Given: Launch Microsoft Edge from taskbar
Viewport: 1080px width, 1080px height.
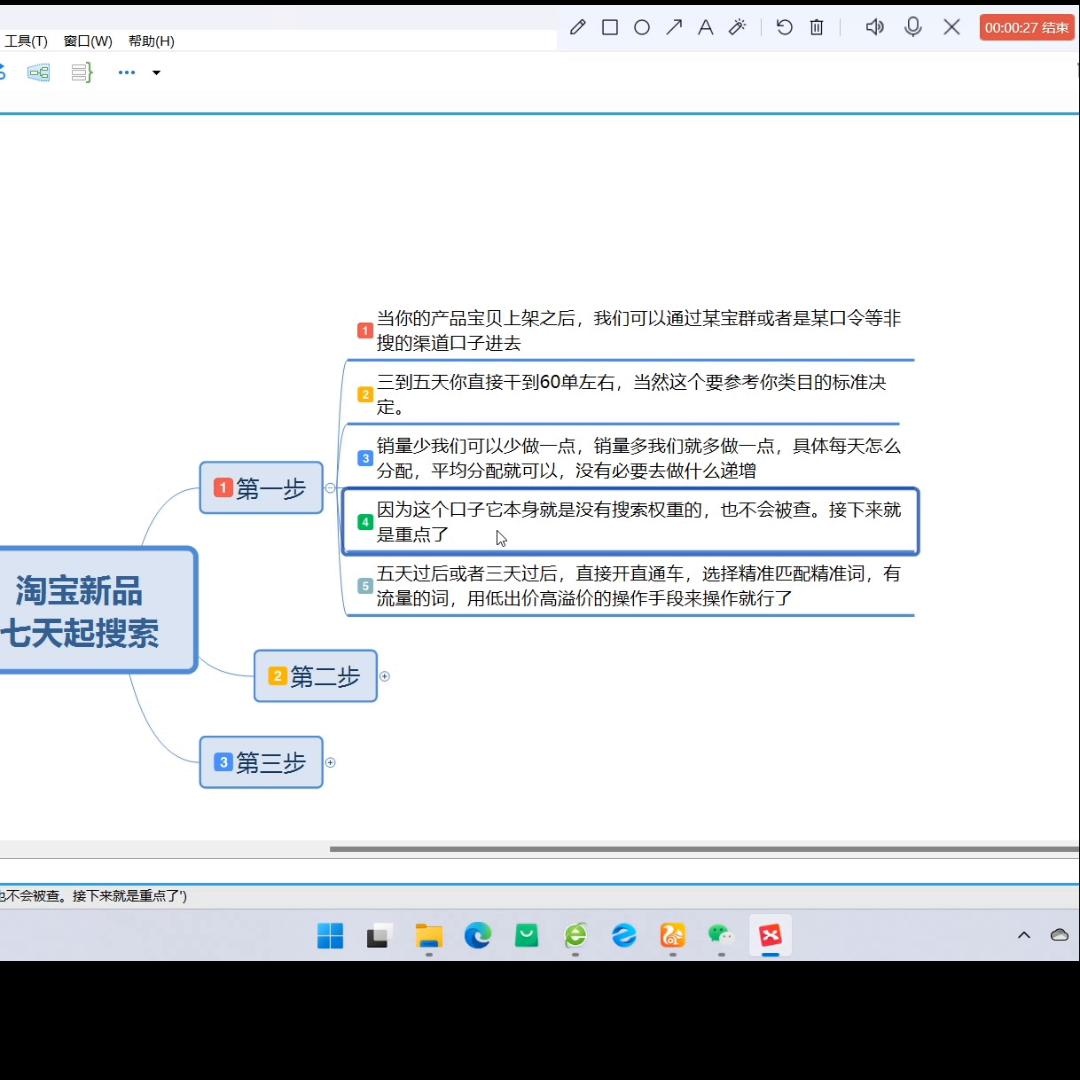Looking at the screenshot, I should 477,935.
